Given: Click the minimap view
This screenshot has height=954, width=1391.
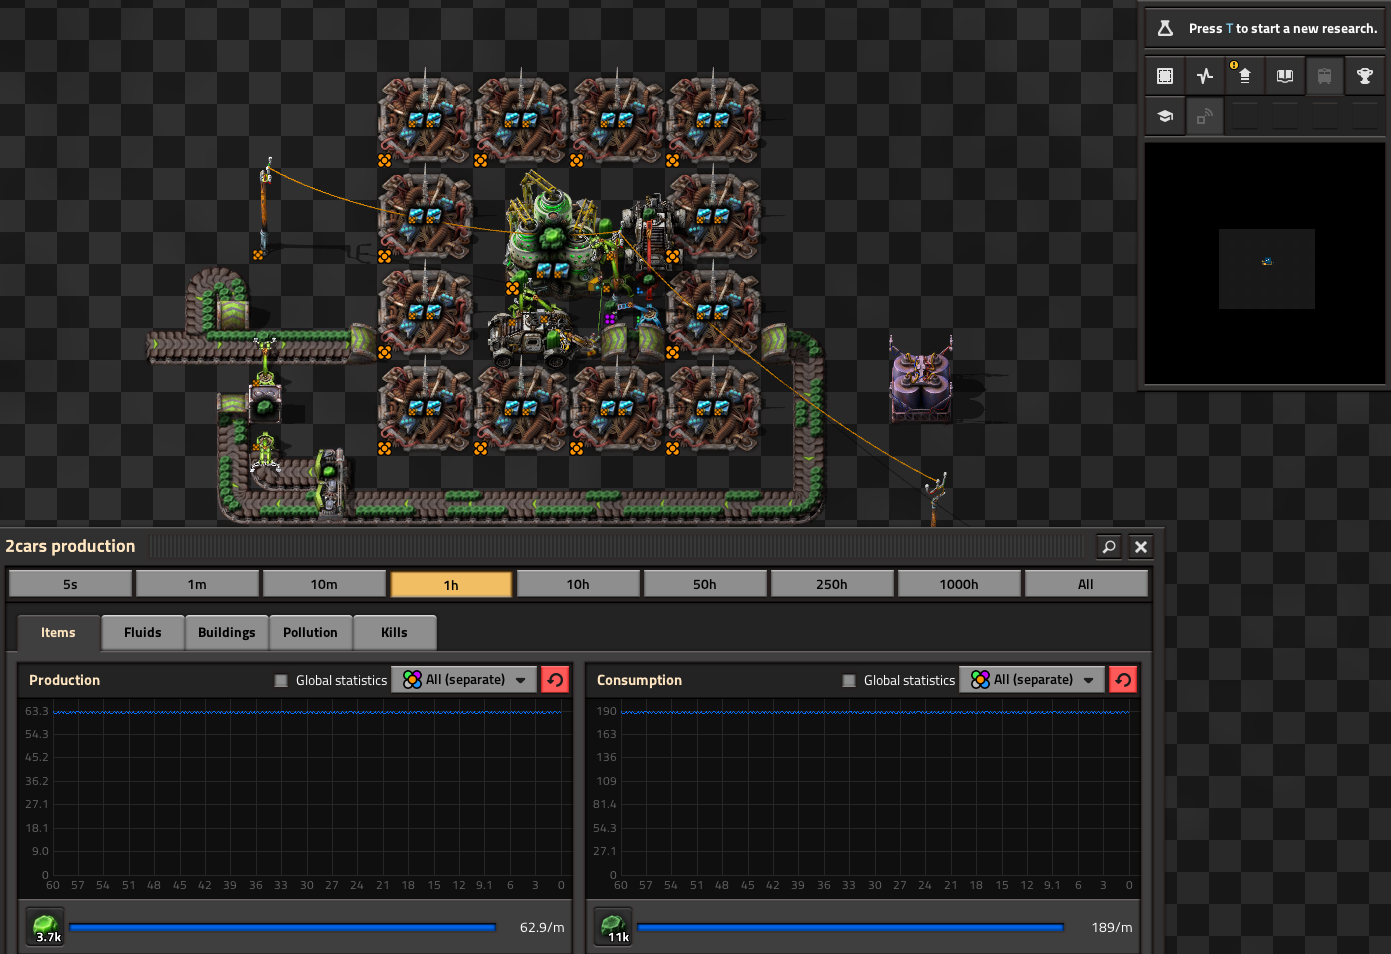Looking at the screenshot, I should (1265, 264).
